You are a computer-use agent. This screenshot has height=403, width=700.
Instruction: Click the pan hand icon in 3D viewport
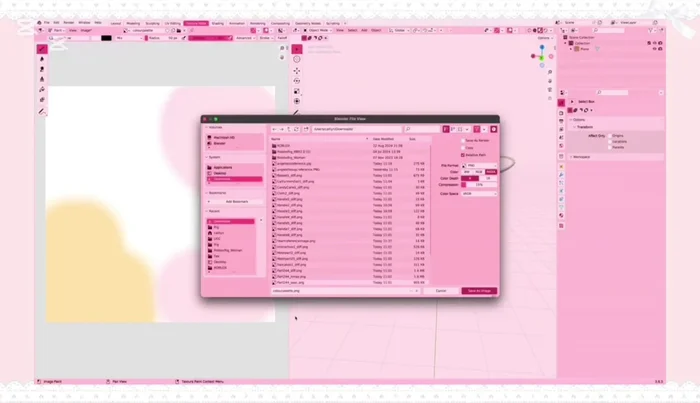(550, 81)
